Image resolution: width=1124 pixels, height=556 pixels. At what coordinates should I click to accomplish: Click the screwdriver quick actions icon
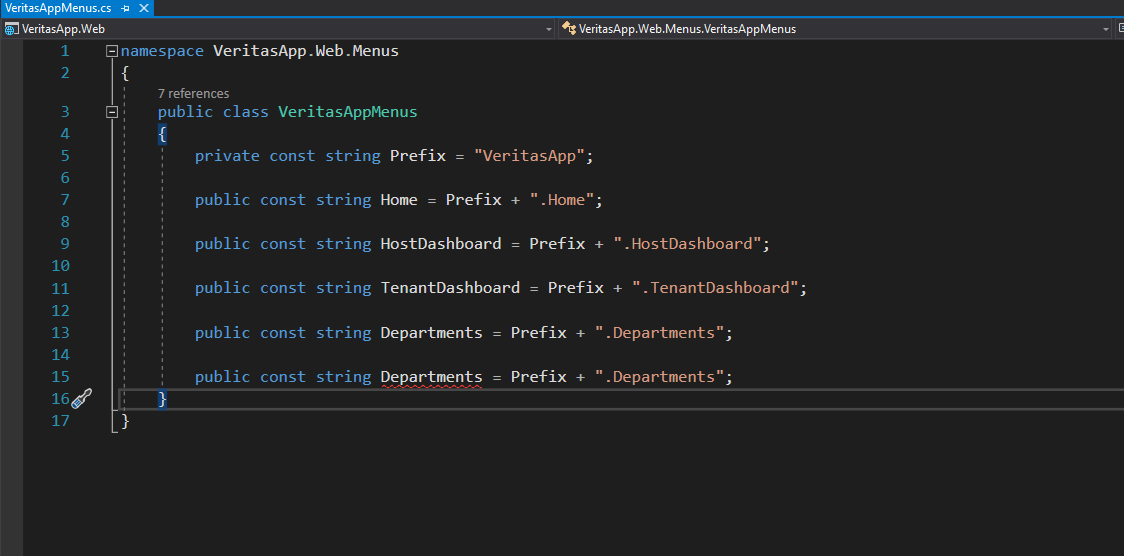81,399
